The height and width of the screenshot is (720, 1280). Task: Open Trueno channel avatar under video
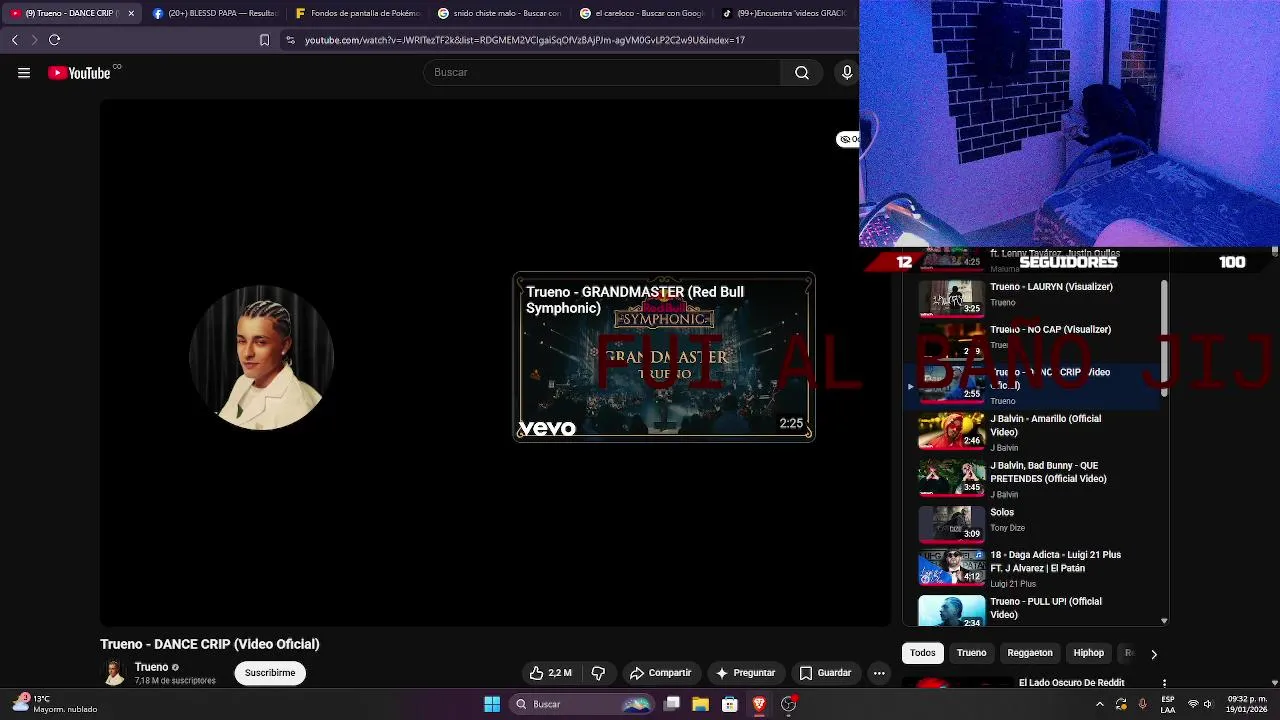[x=114, y=673]
